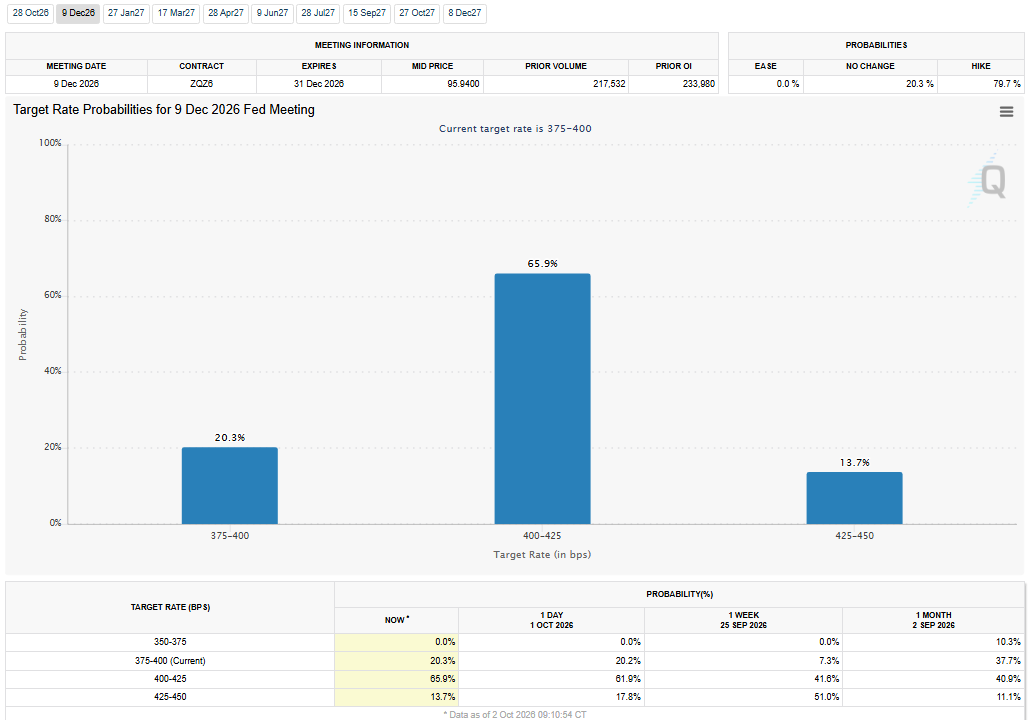Click the CONTRACT column header
The height and width of the screenshot is (720, 1032).
click(201, 66)
